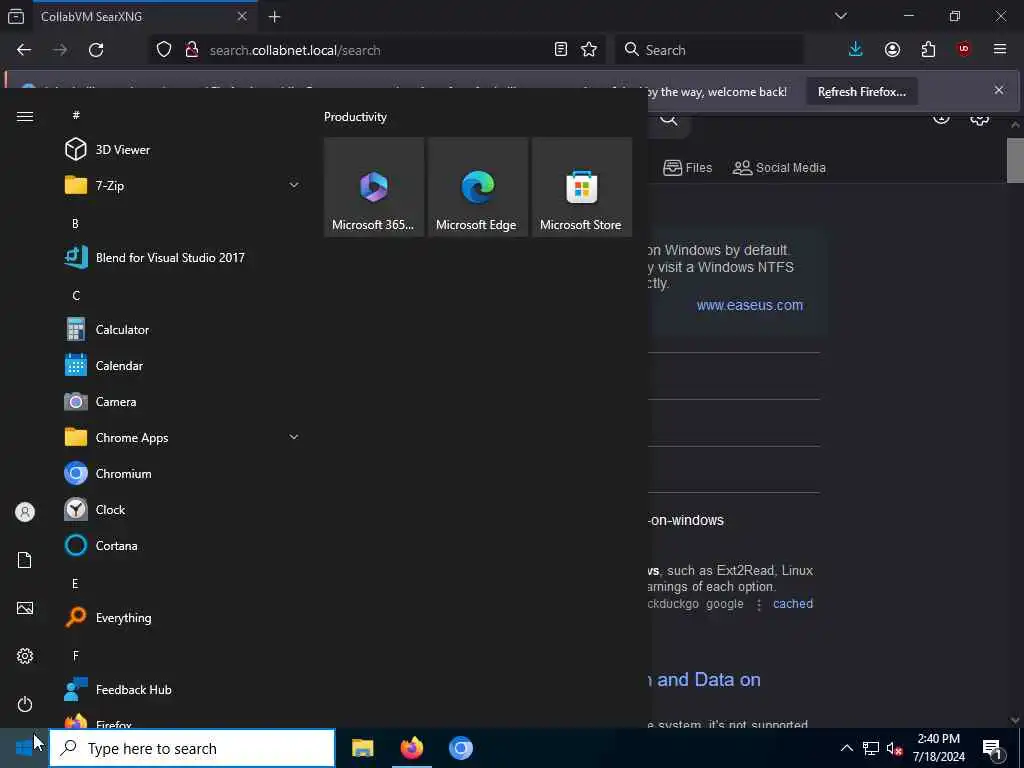Click the muted volume icon in tray
The width and height of the screenshot is (1024, 768).
pyautogui.click(x=895, y=748)
